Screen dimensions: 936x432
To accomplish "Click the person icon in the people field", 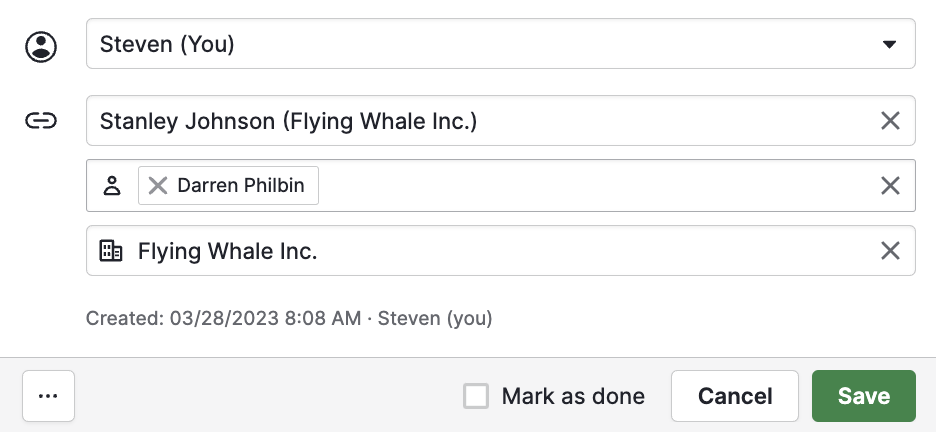I will 112,186.
